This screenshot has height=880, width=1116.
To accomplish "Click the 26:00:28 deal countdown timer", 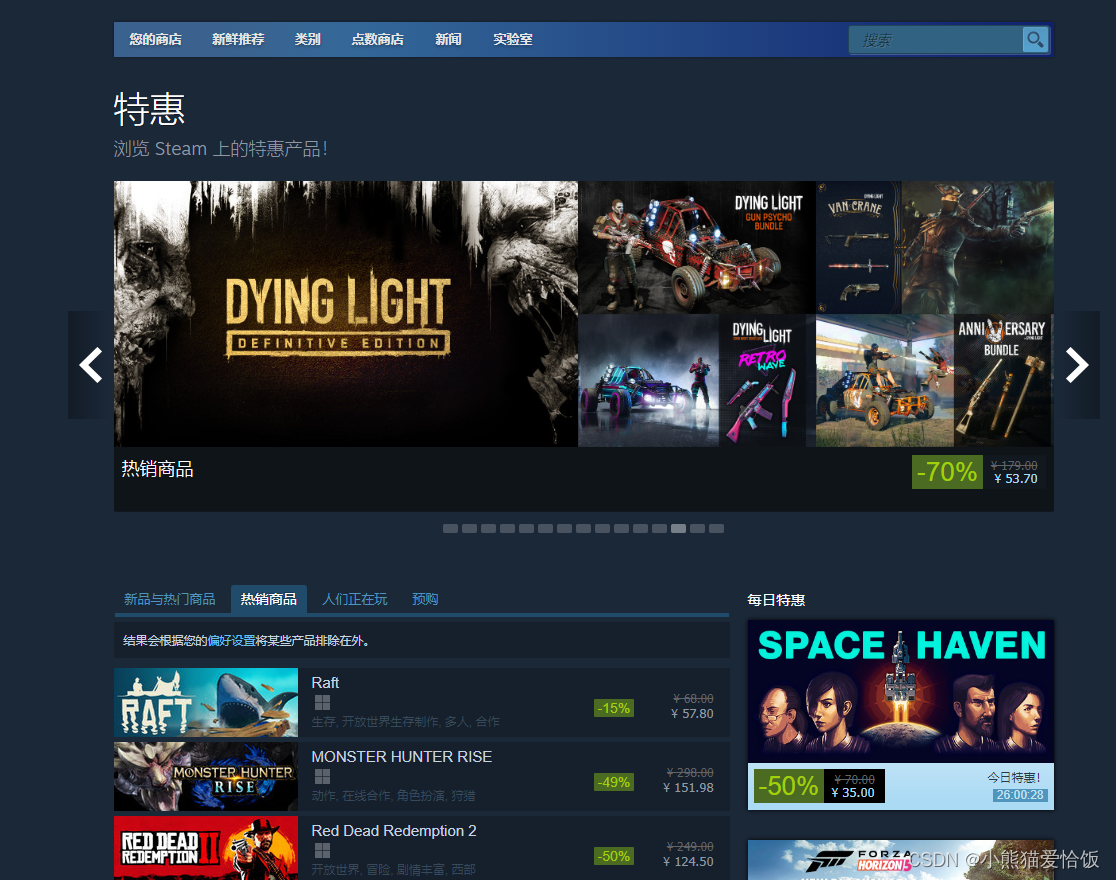I will tap(1020, 795).
